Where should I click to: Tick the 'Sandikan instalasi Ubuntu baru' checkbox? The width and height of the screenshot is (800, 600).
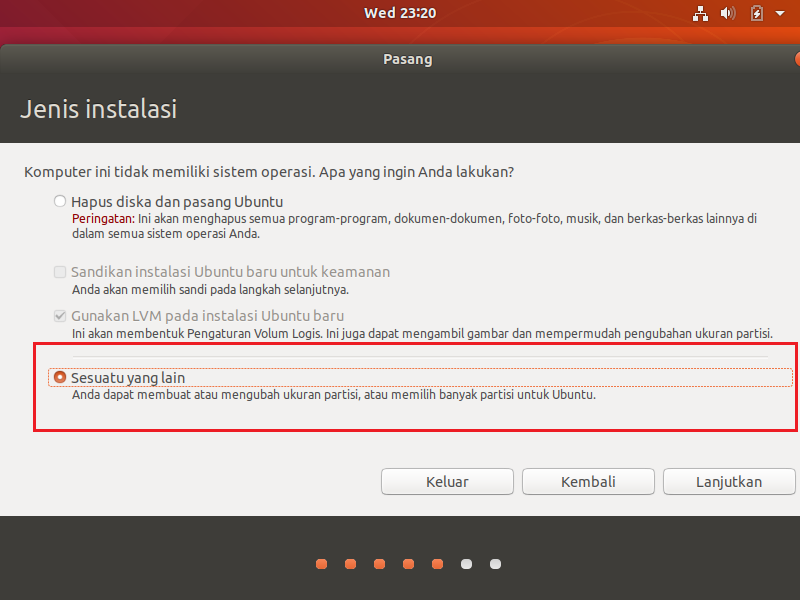60,271
